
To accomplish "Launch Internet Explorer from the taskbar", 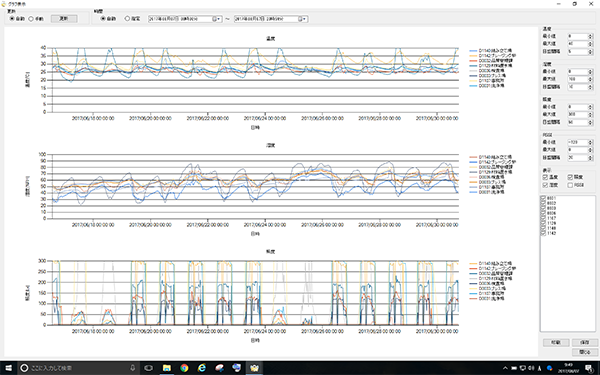I will coord(202,368).
